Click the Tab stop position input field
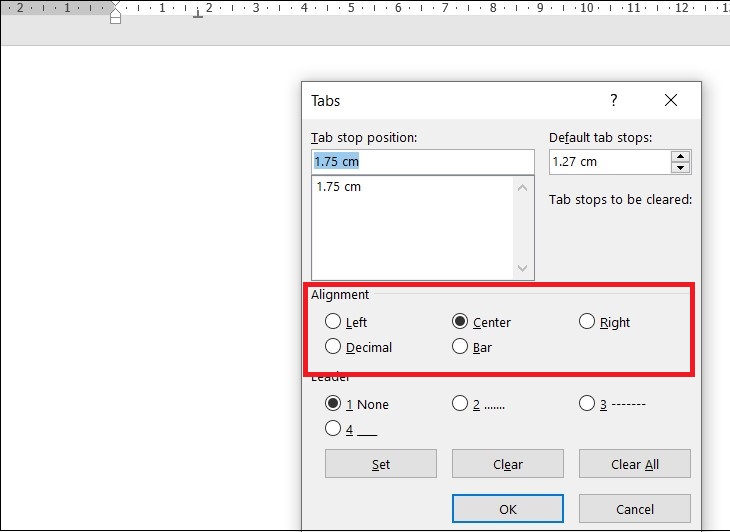 coord(423,162)
